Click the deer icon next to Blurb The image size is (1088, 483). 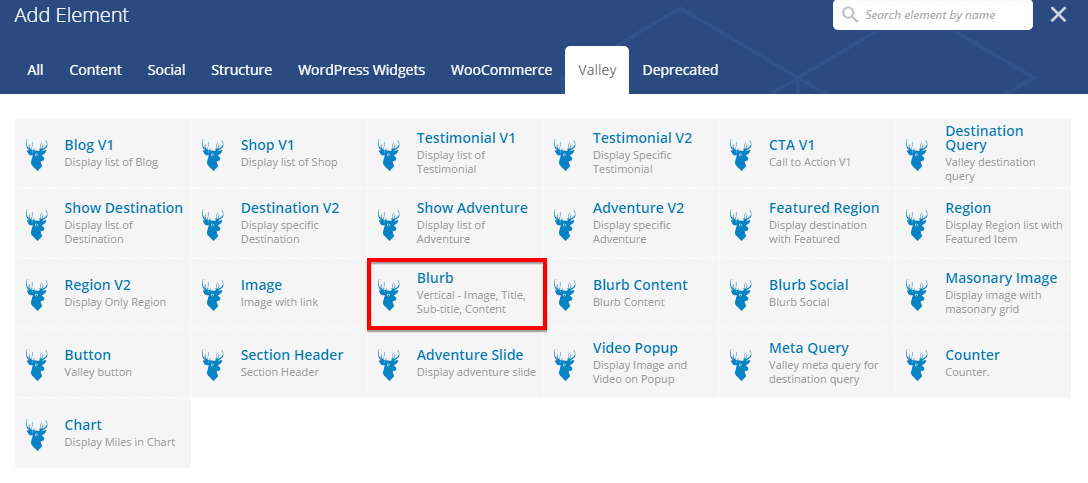coord(389,294)
